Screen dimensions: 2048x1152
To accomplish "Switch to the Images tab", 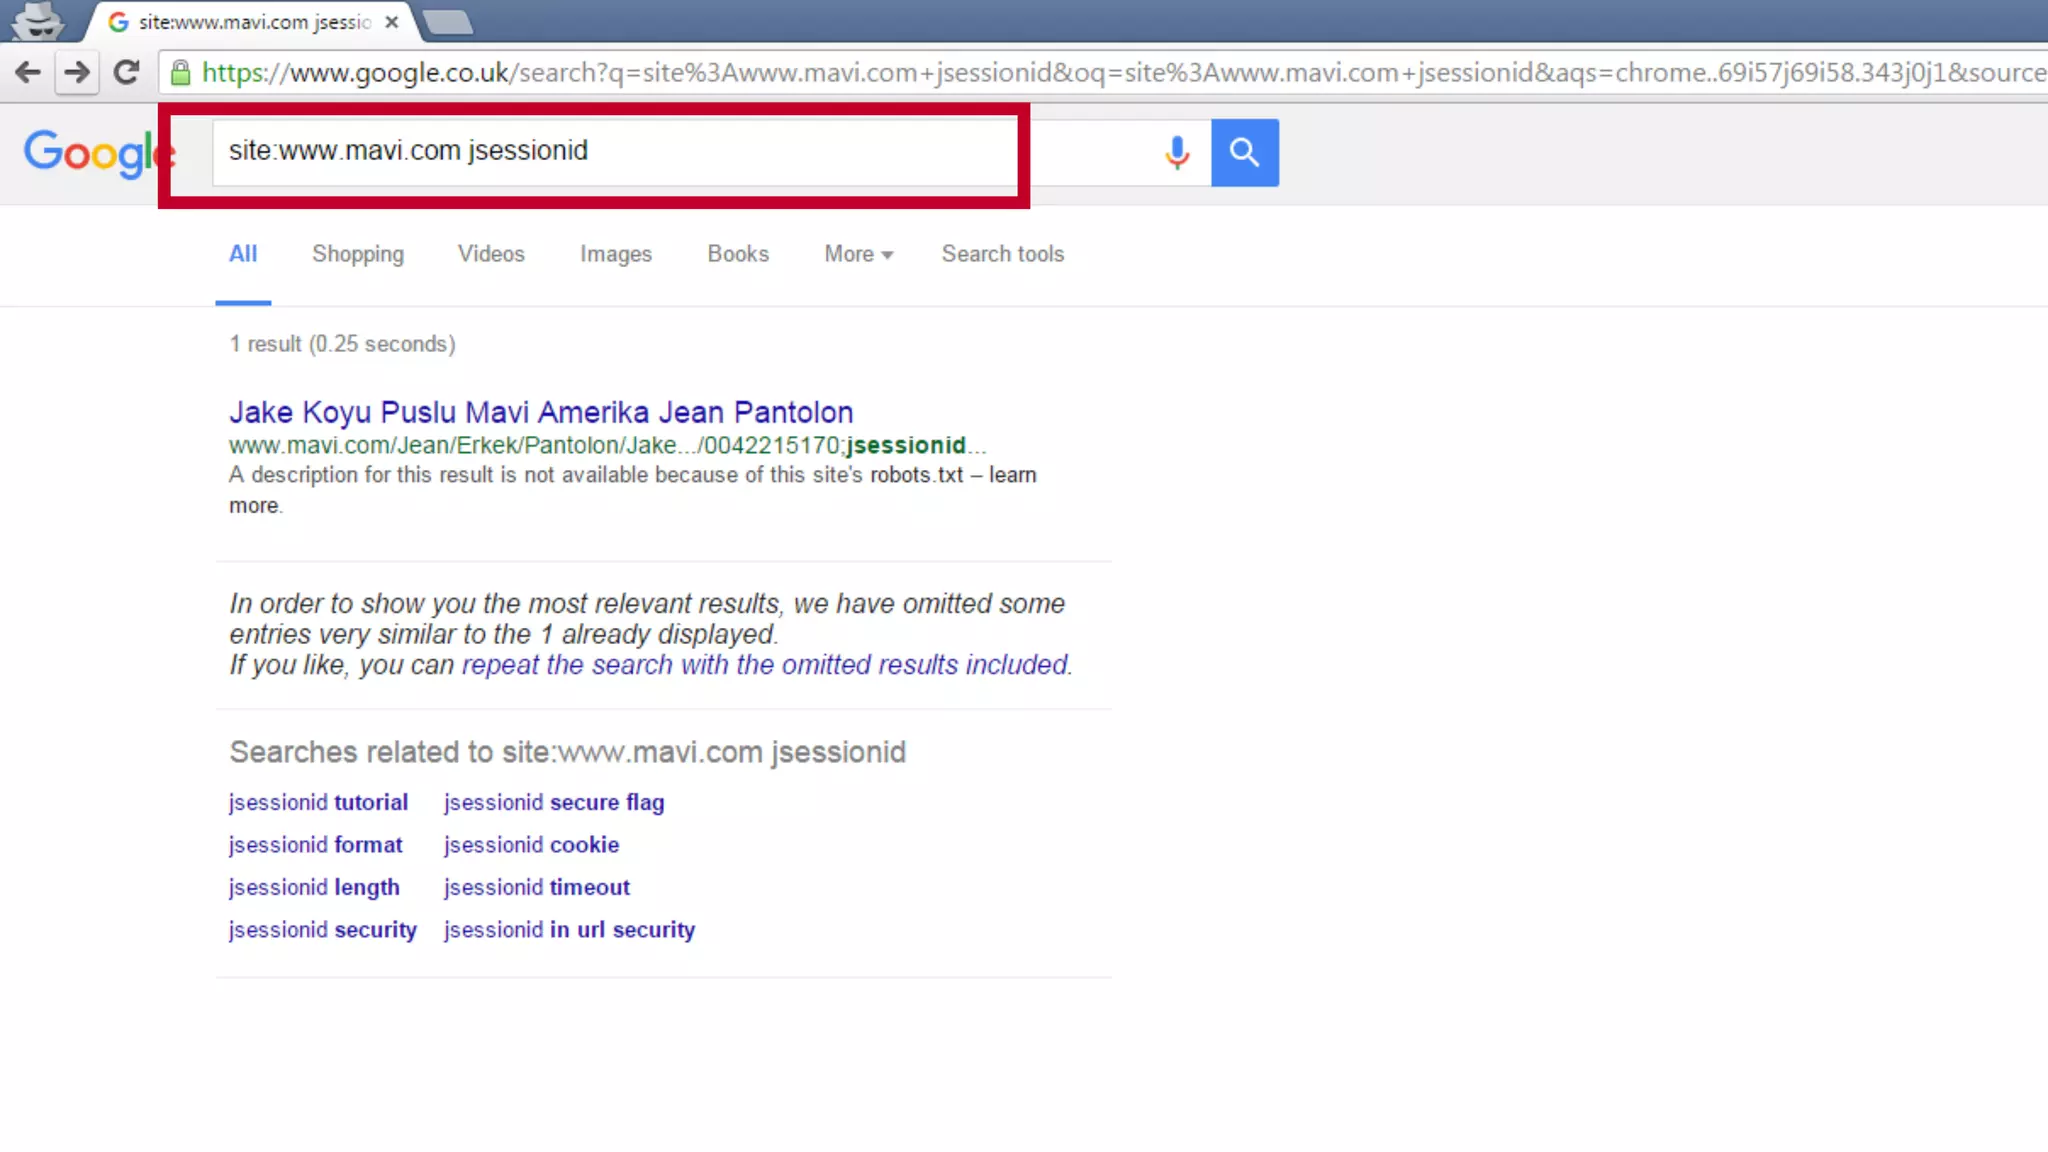I will pyautogui.click(x=615, y=254).
